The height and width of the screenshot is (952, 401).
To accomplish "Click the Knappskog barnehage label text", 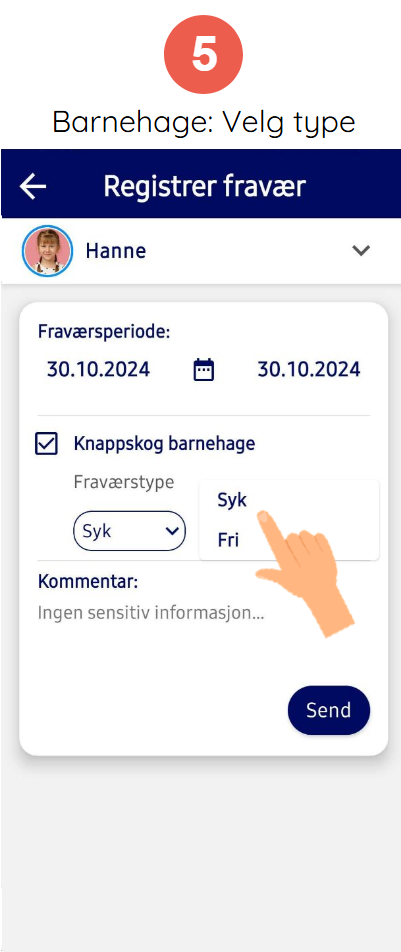I will (x=164, y=444).
